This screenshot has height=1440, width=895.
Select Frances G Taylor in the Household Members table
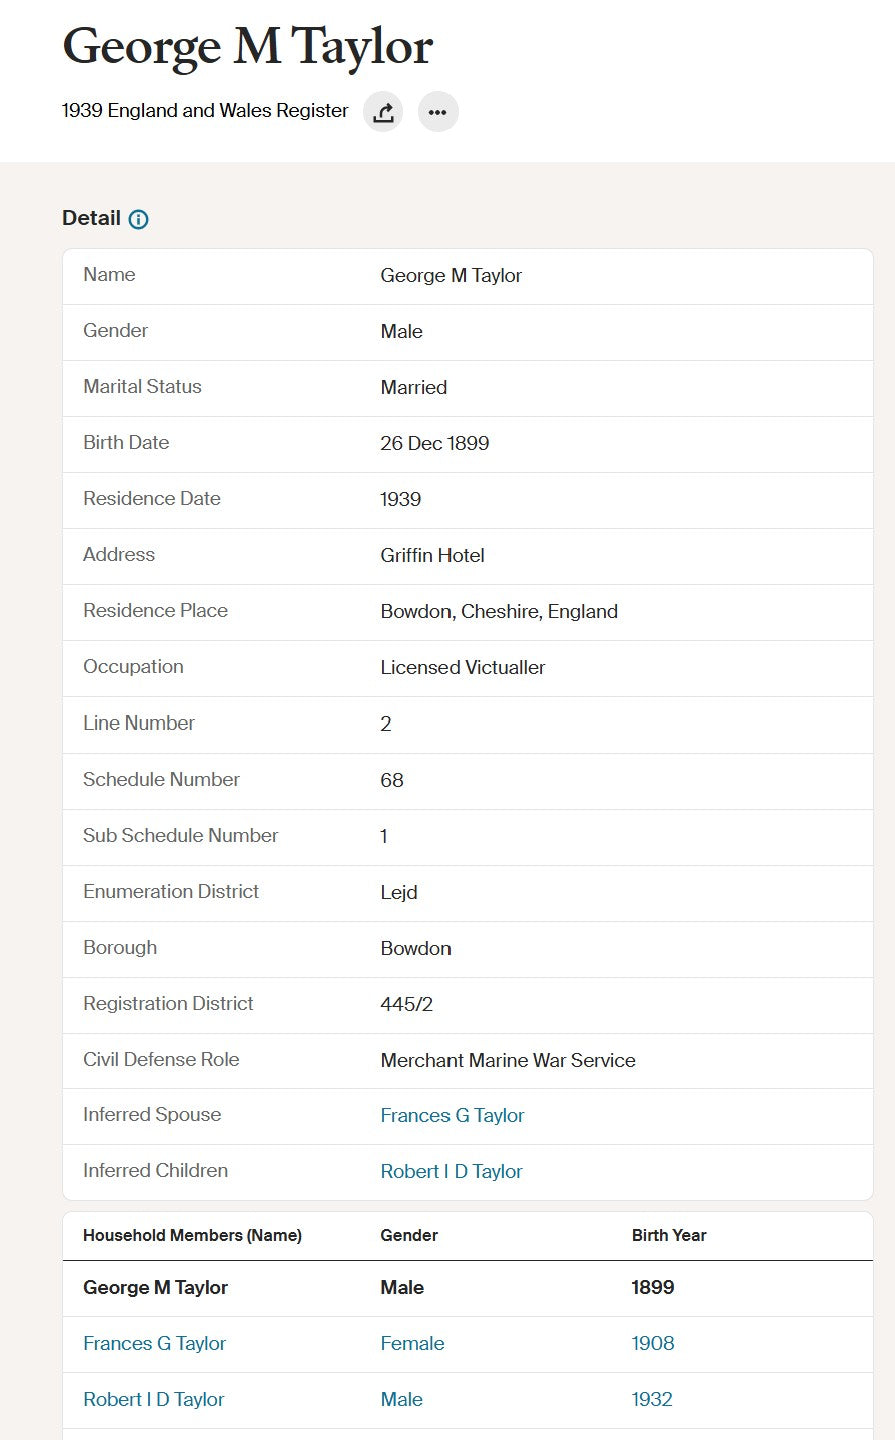point(154,1343)
